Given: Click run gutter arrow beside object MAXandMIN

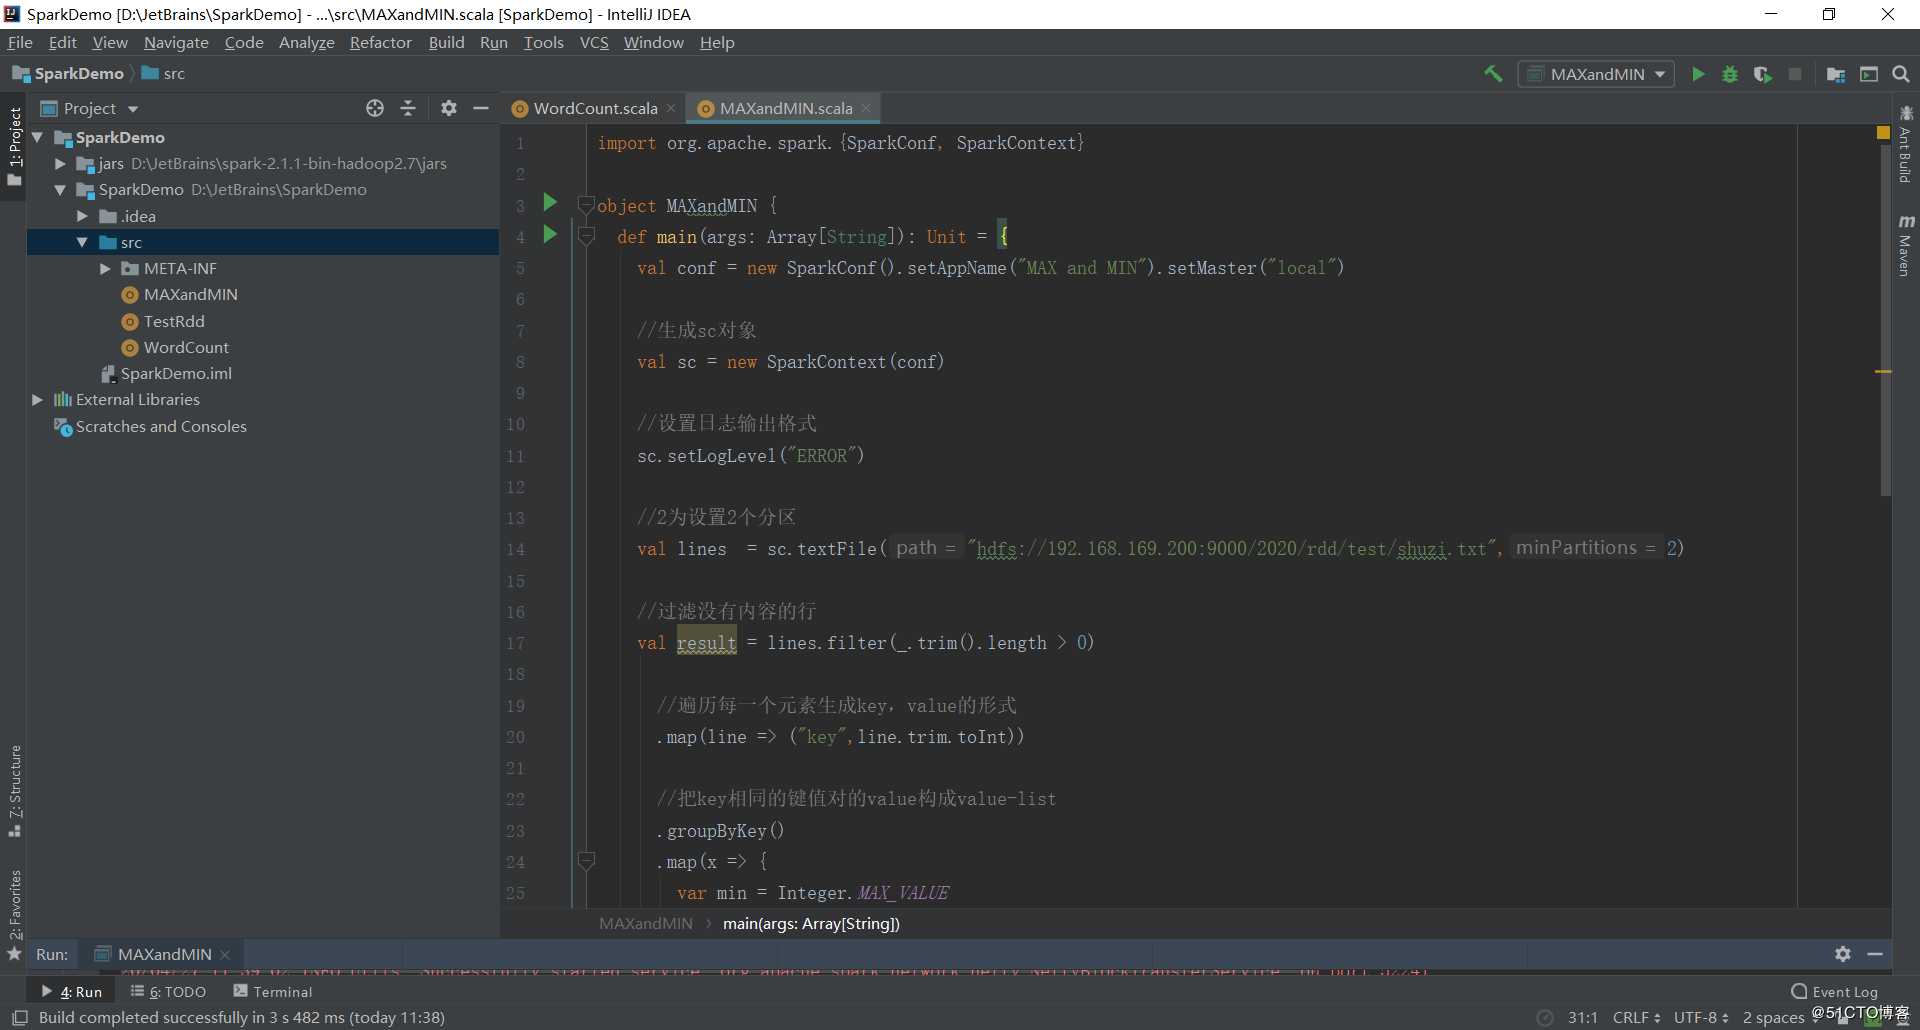Looking at the screenshot, I should point(549,203).
